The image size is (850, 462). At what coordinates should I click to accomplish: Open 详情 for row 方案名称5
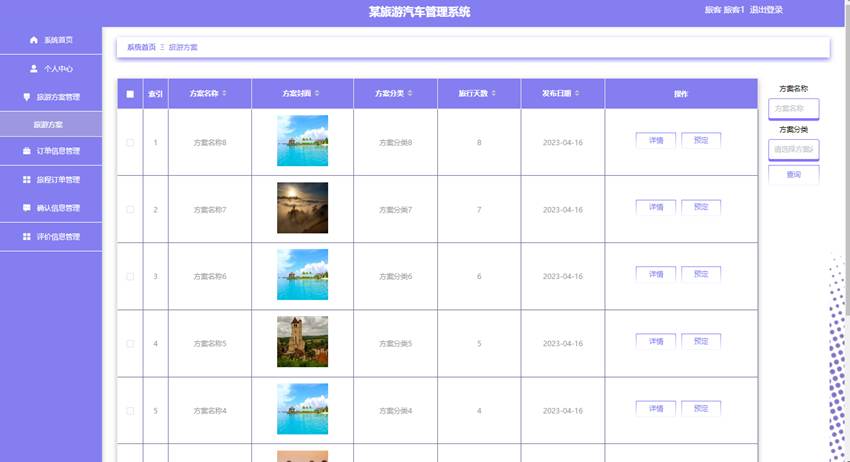(x=656, y=342)
